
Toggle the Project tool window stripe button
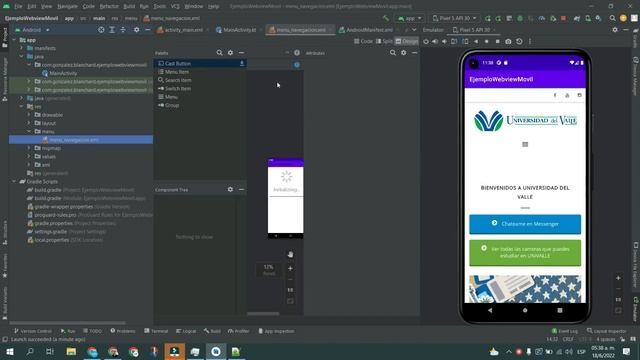[x=4, y=38]
